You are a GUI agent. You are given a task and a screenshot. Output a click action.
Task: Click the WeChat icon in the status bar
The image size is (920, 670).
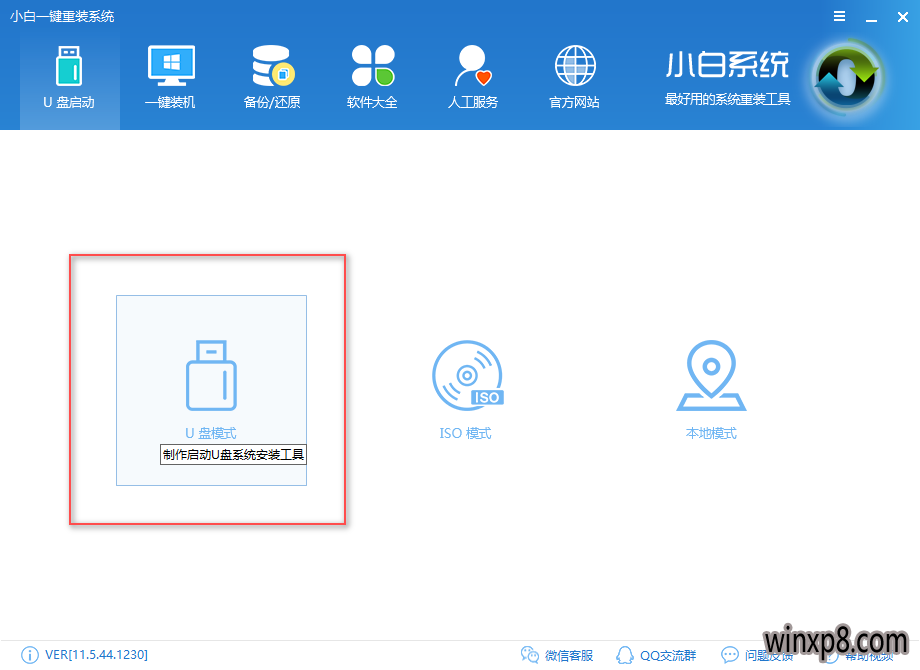point(529,655)
